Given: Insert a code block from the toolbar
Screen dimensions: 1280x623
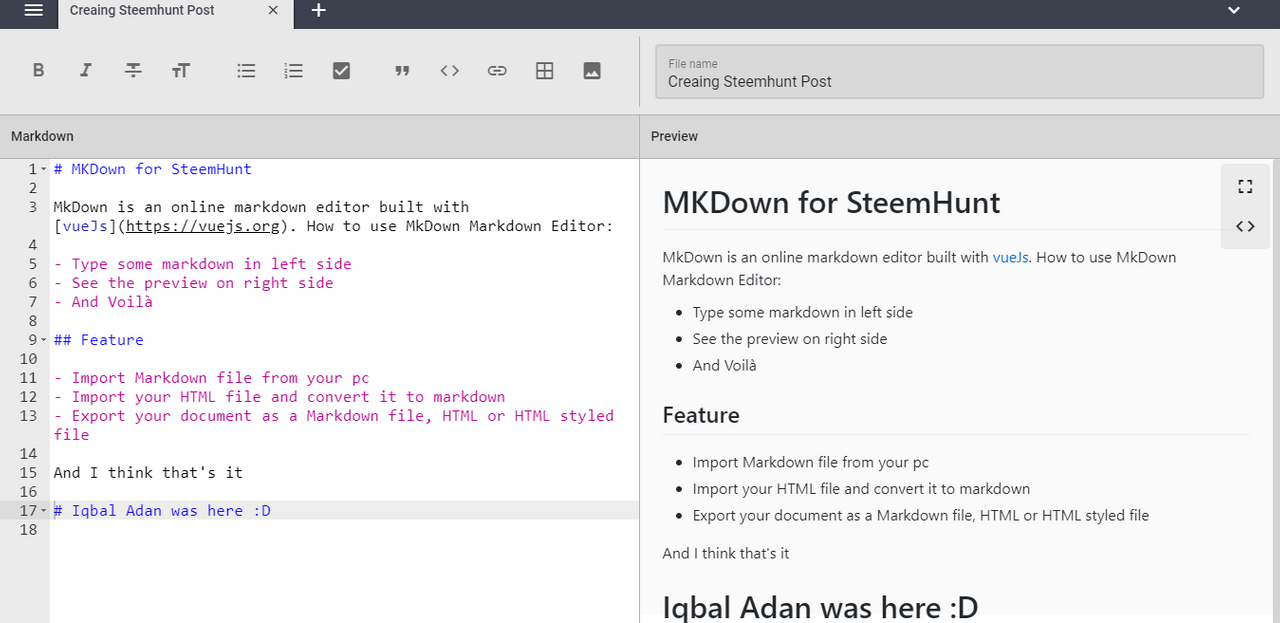Looking at the screenshot, I should point(450,71).
